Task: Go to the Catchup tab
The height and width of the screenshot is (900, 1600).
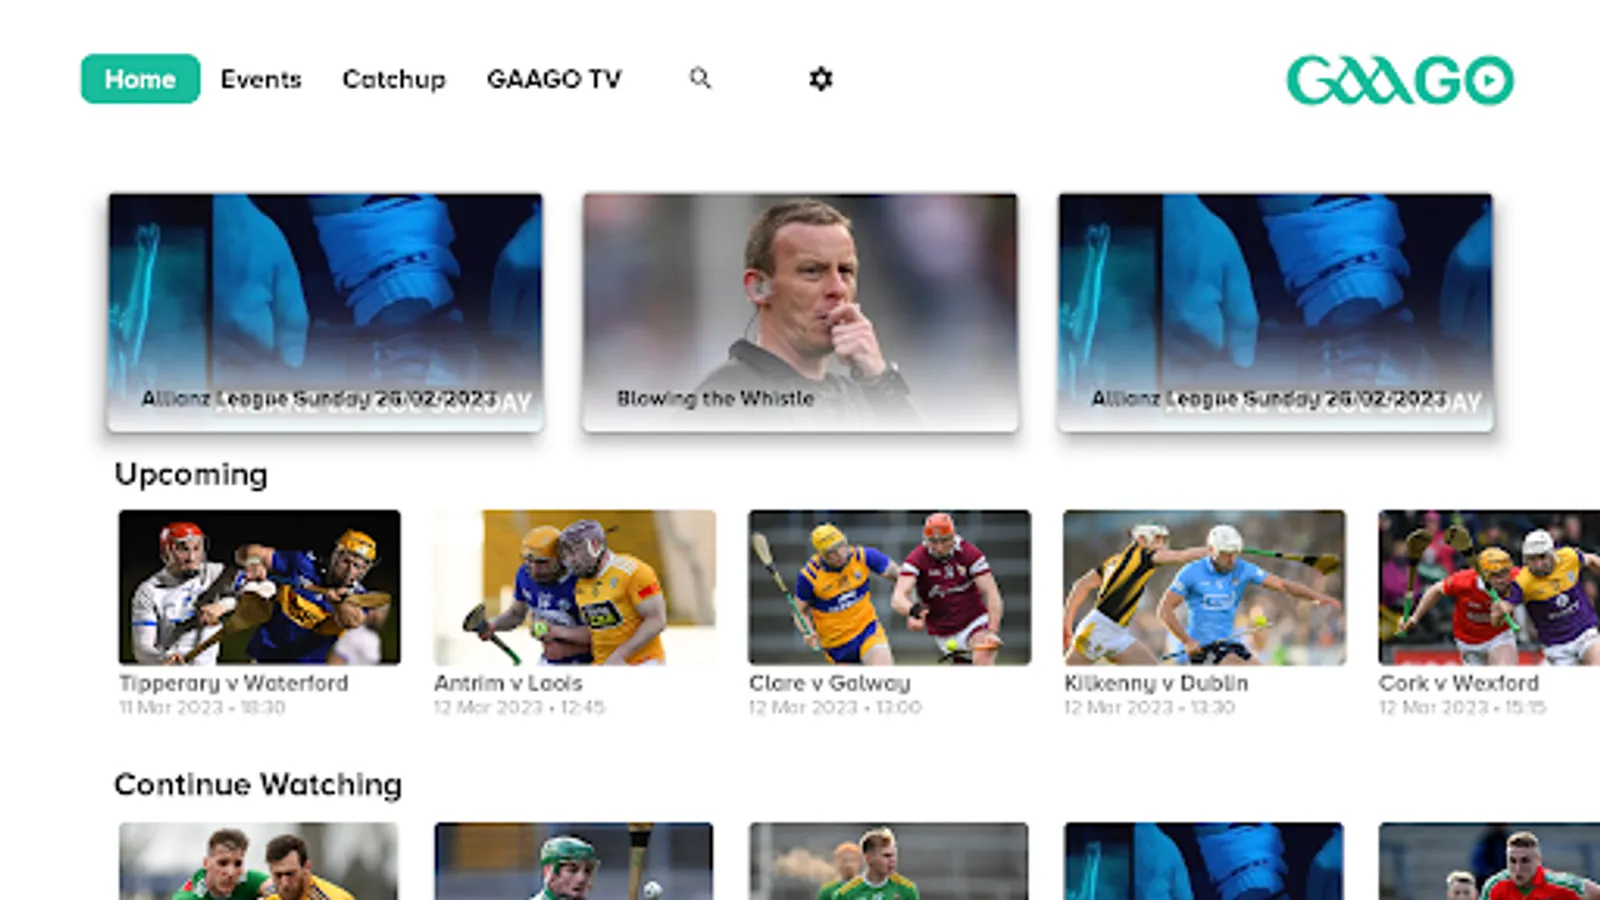Action: 394,79
